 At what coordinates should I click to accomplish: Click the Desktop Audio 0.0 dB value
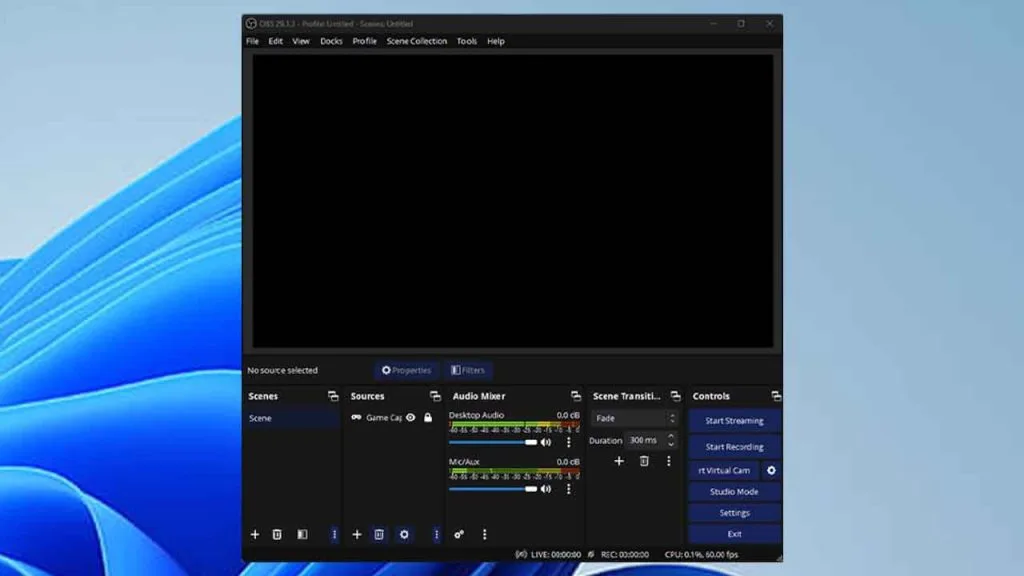tap(568, 415)
